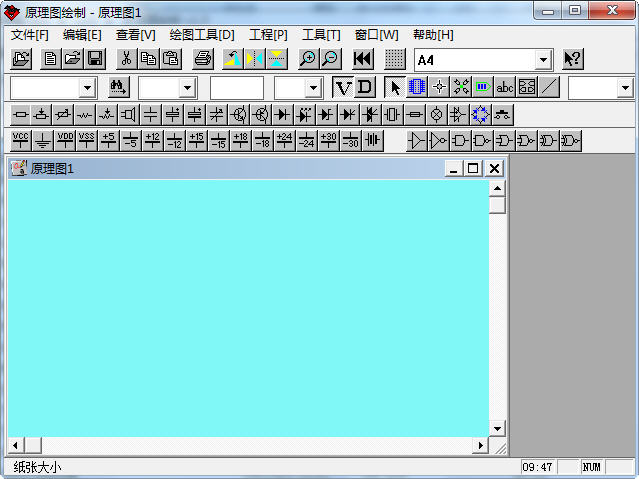Flip component horizontally with mirror icon
639x479 pixels.
255,59
